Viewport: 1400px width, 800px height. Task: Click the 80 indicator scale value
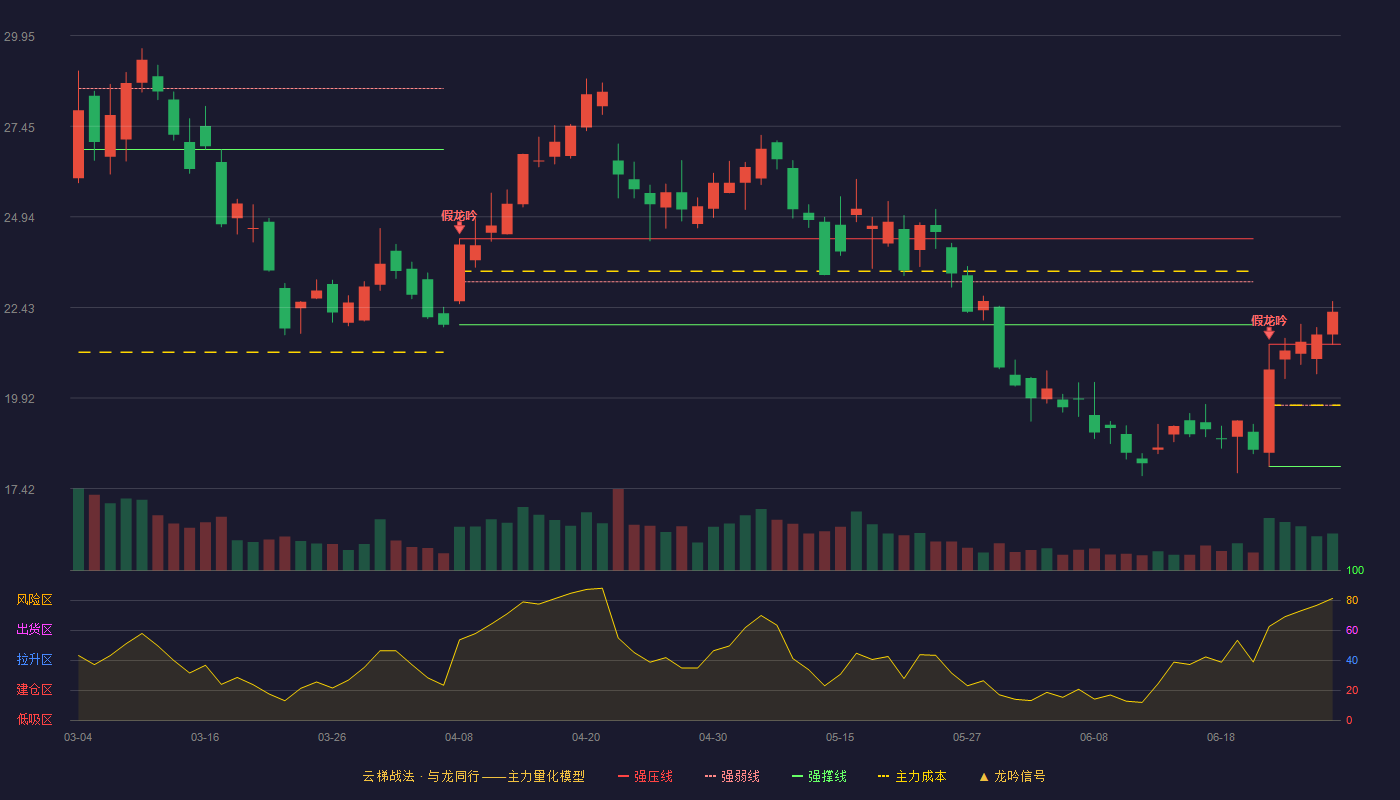tap(1352, 600)
